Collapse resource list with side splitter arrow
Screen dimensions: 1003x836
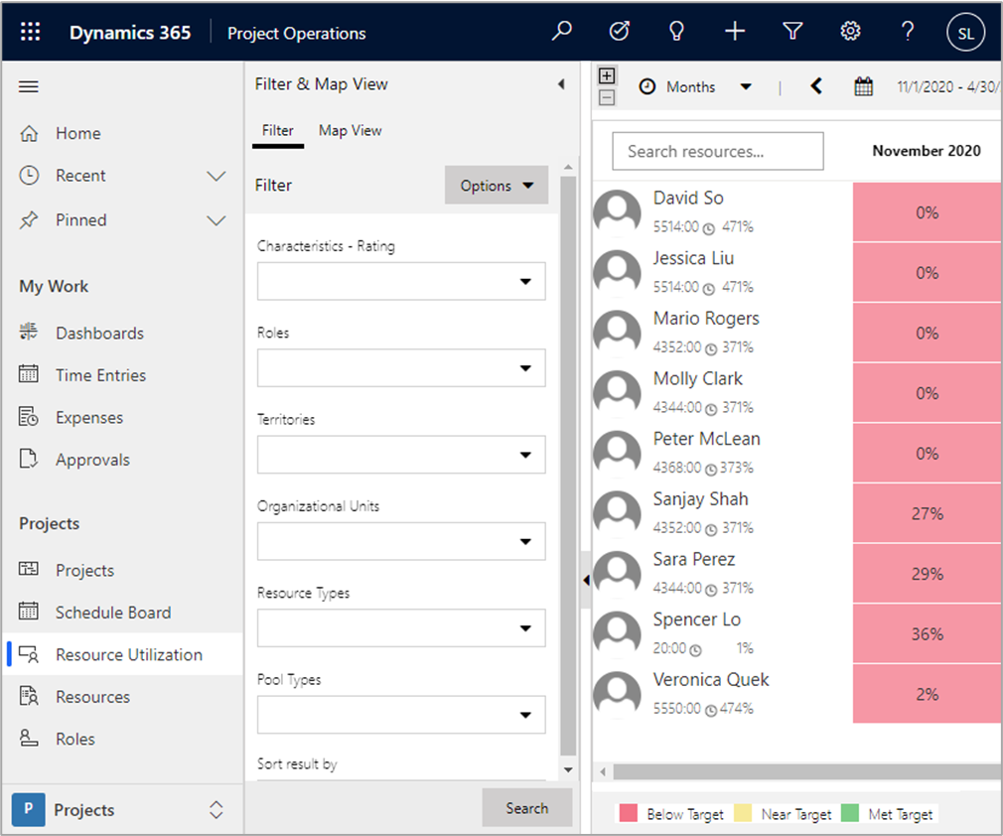click(x=586, y=580)
